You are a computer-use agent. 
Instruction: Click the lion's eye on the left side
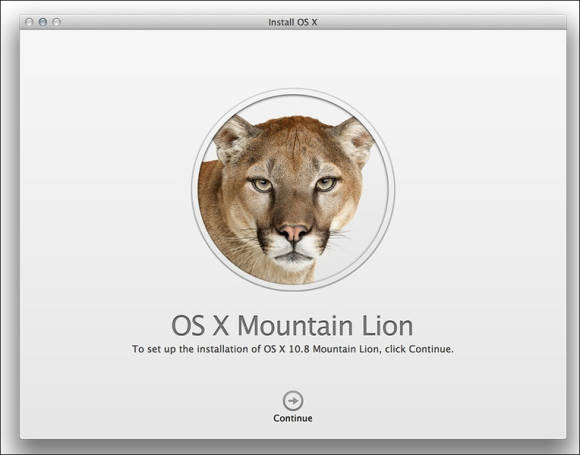point(262,184)
